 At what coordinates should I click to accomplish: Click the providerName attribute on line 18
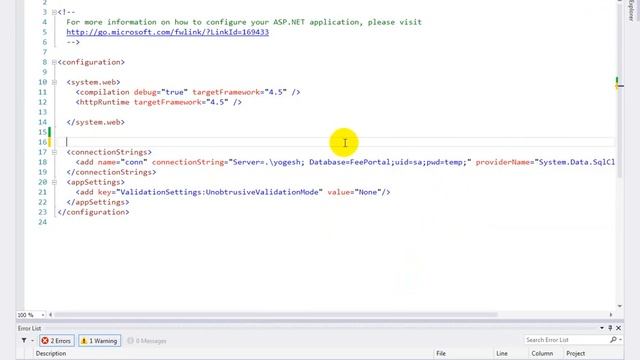tap(504, 162)
